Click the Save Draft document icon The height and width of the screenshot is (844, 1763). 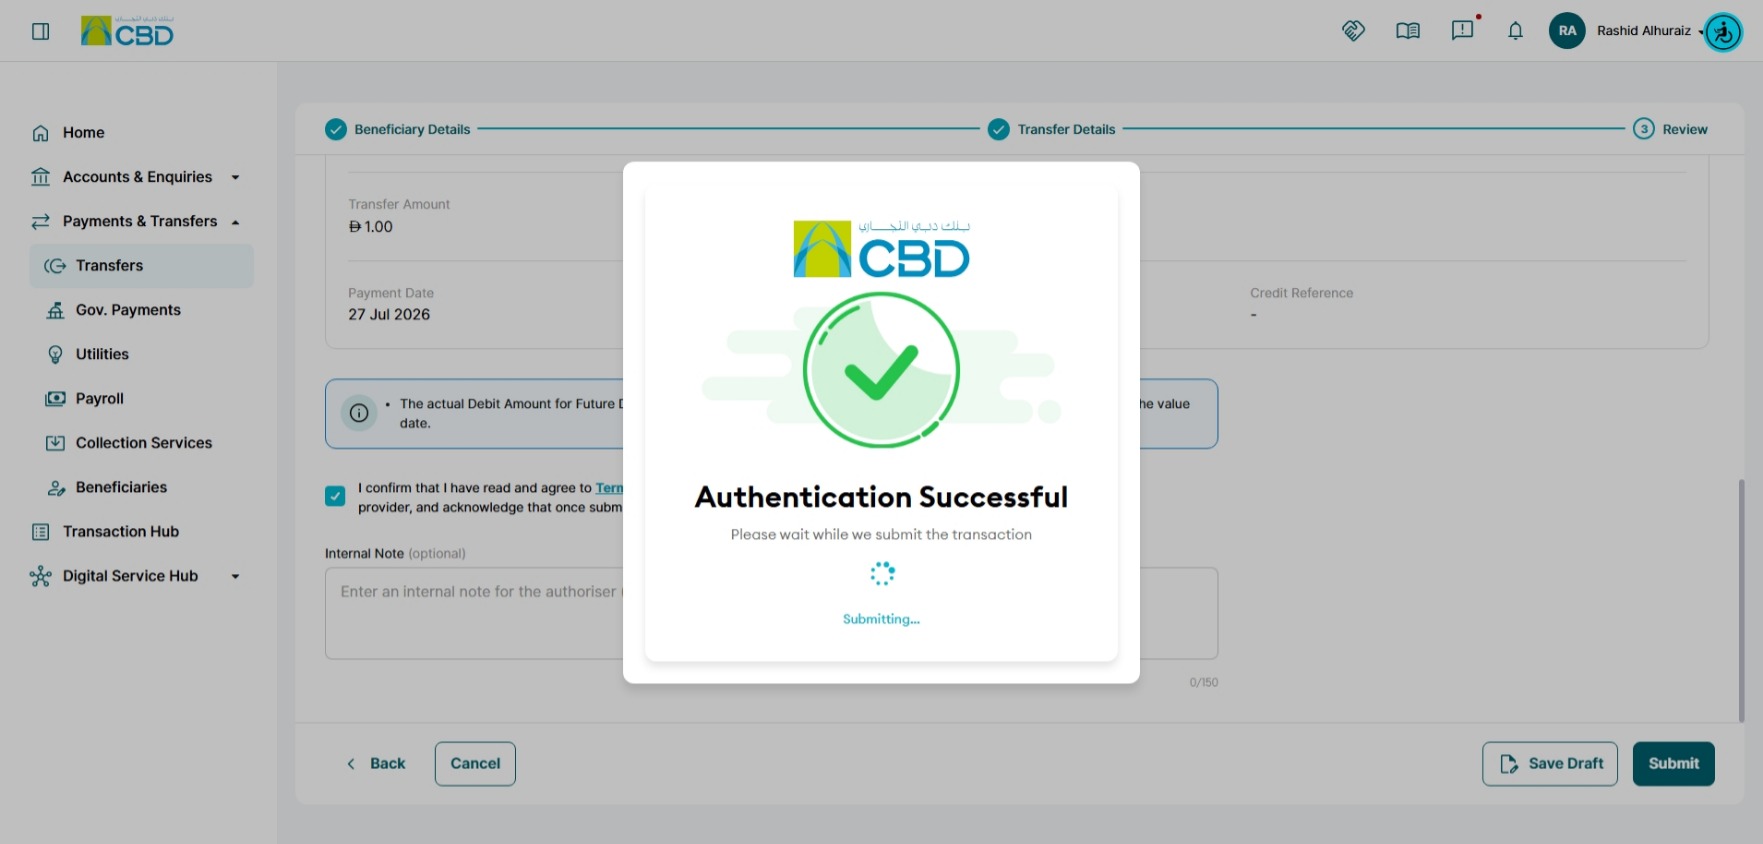pyautogui.click(x=1509, y=764)
